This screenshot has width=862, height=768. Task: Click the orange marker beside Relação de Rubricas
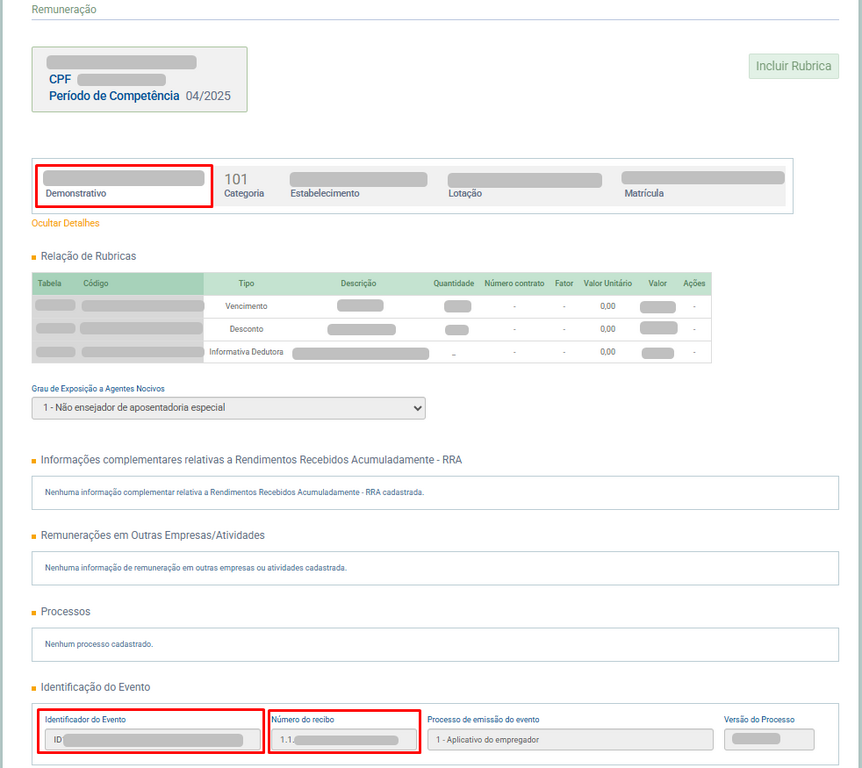(x=34, y=257)
